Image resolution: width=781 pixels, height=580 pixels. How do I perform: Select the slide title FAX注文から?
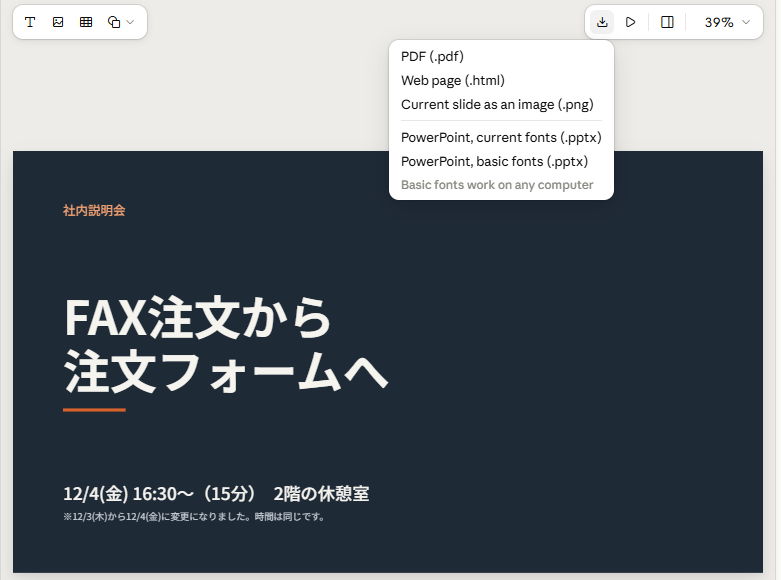198,317
